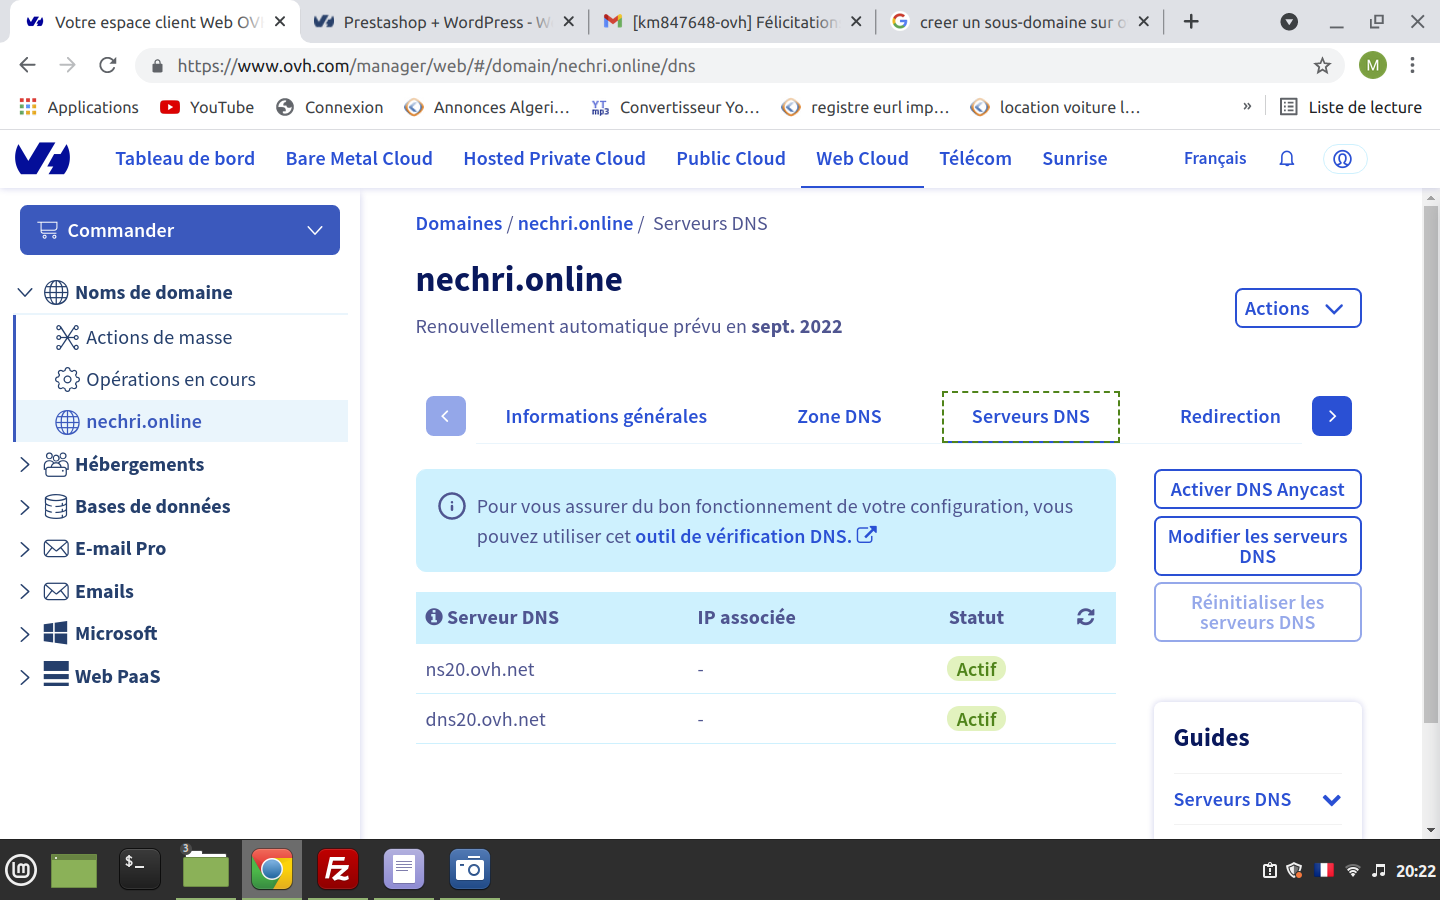Open the terminal from the taskbar
This screenshot has height=900, width=1440.
[x=139, y=869]
